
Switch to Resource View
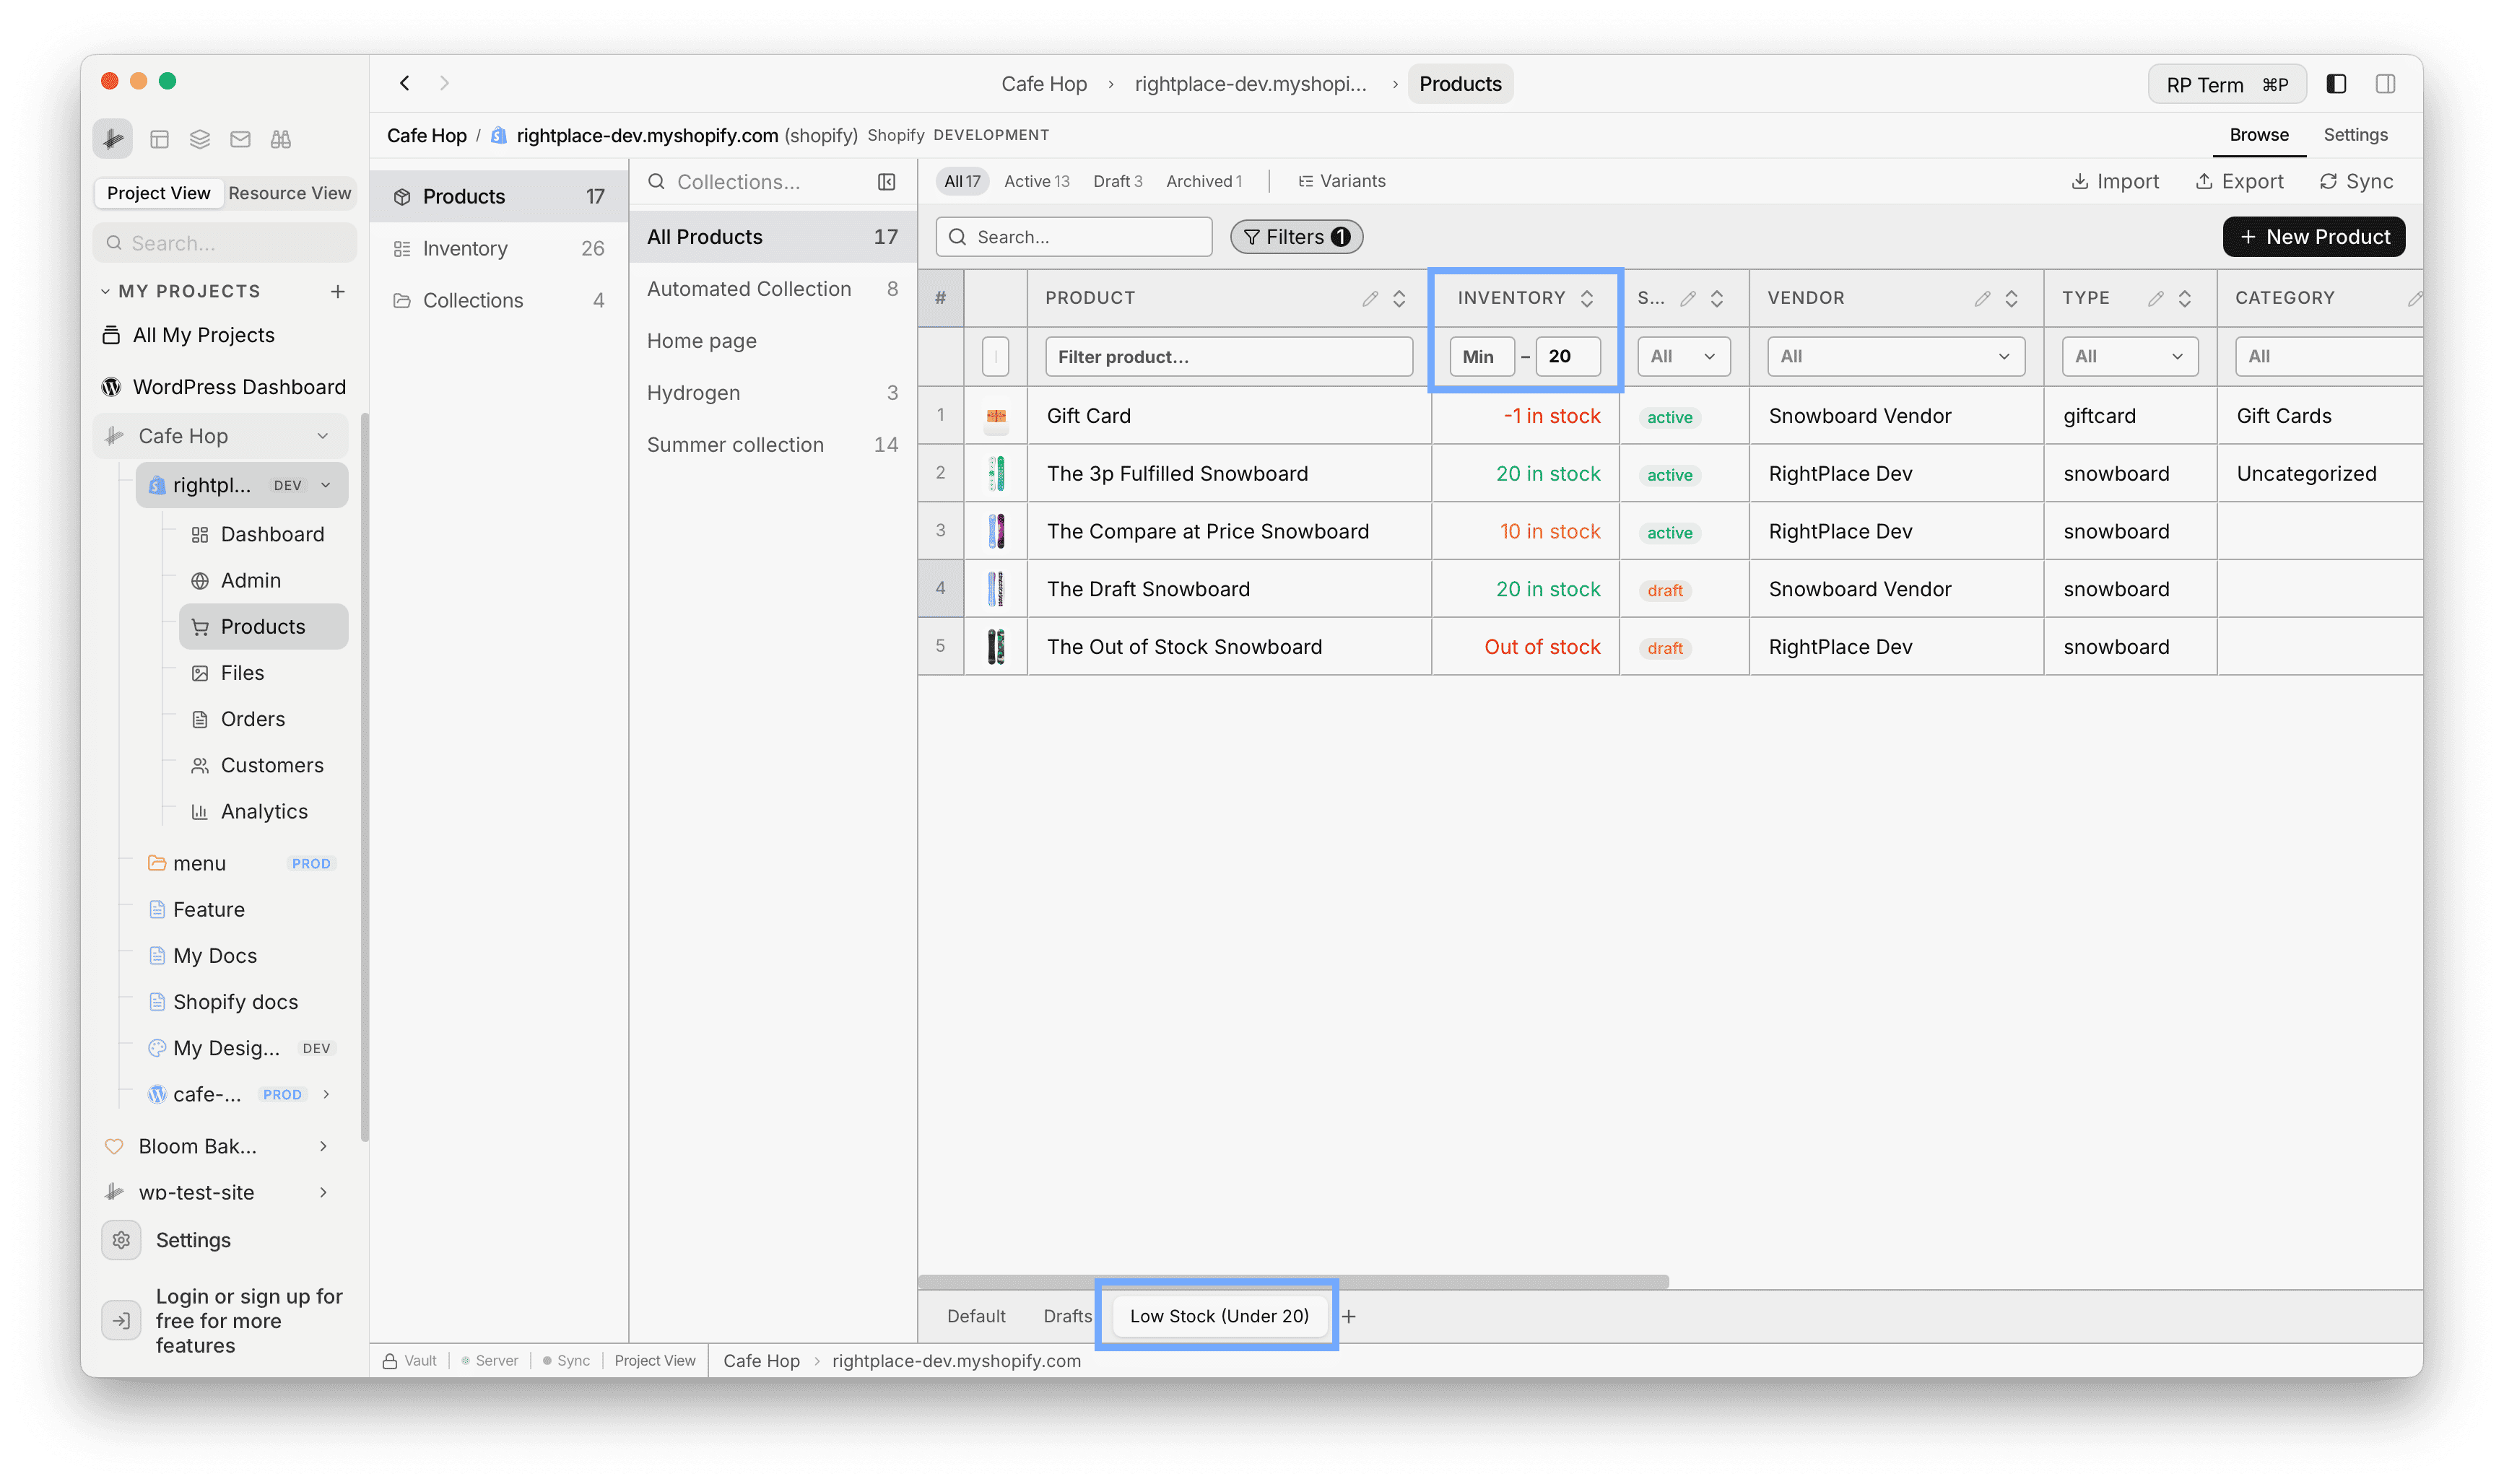[289, 193]
